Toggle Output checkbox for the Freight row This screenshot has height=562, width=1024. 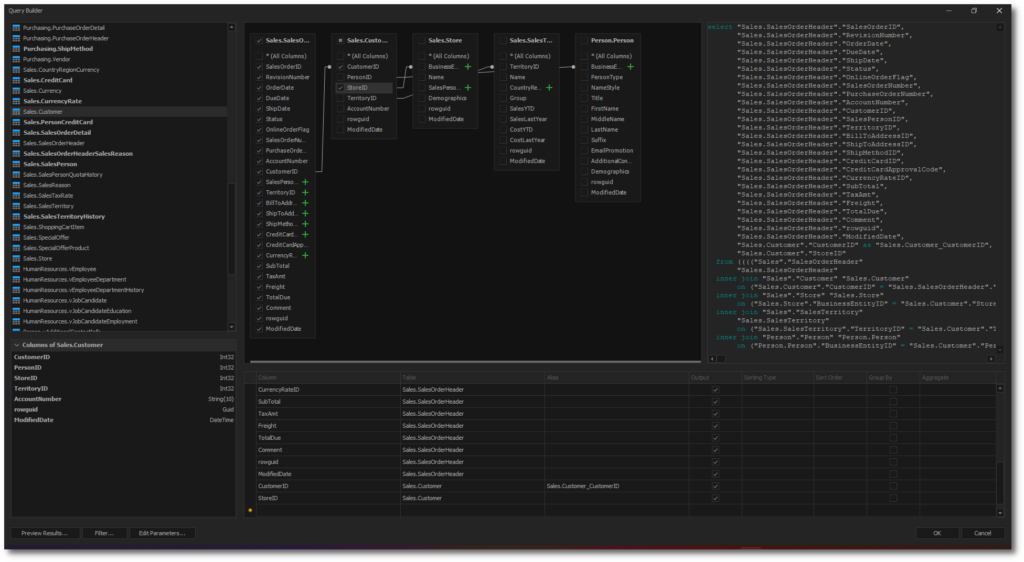[x=715, y=426]
